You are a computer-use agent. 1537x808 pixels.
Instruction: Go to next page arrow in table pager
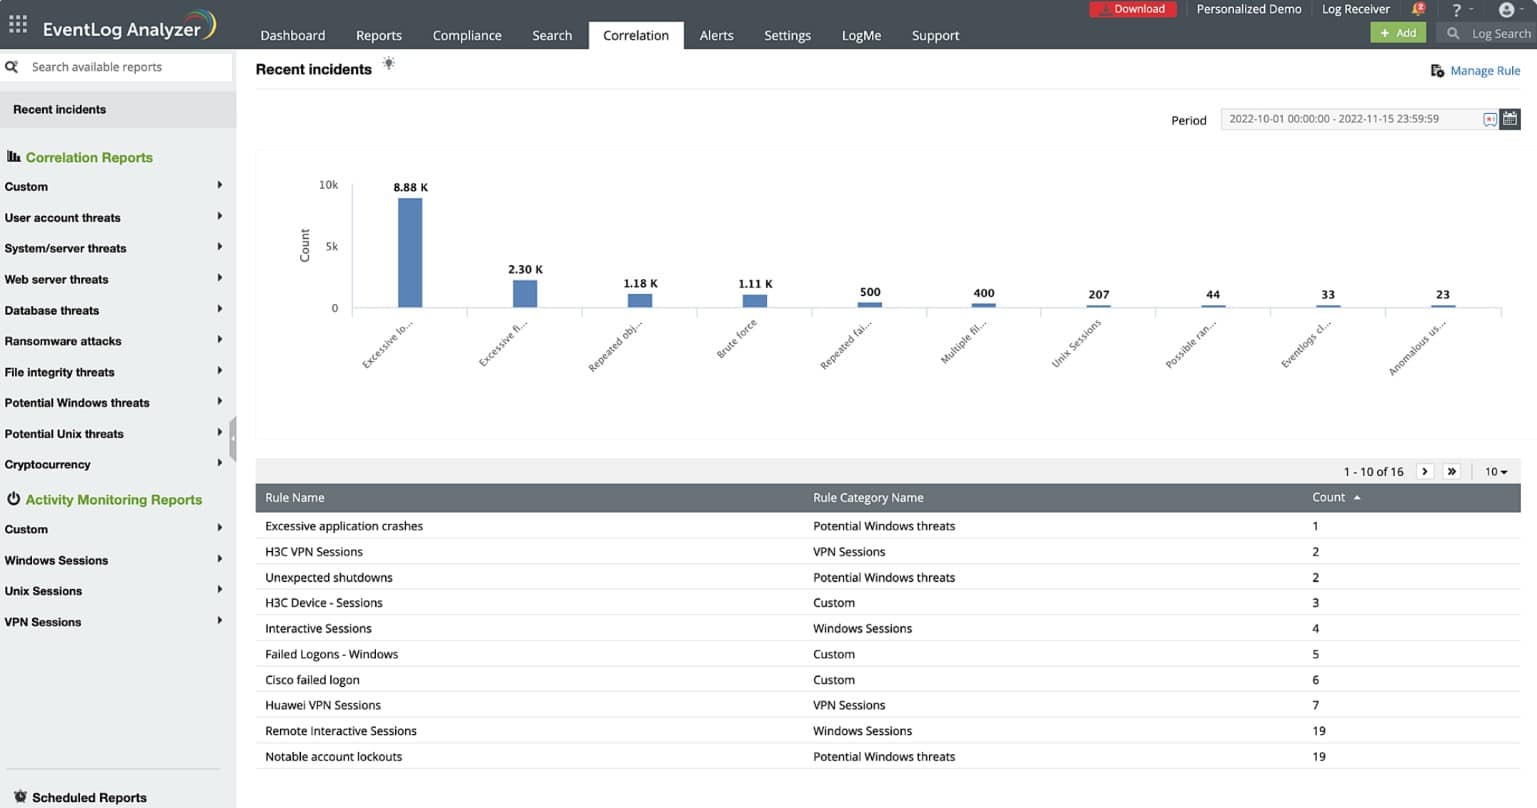tap(1425, 471)
